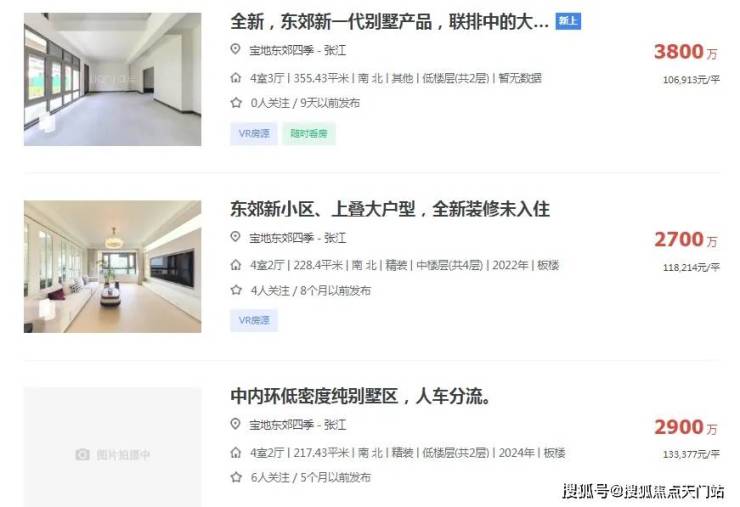
Task: Open the empty living room thumbnail of the first listing
Action: [112, 79]
